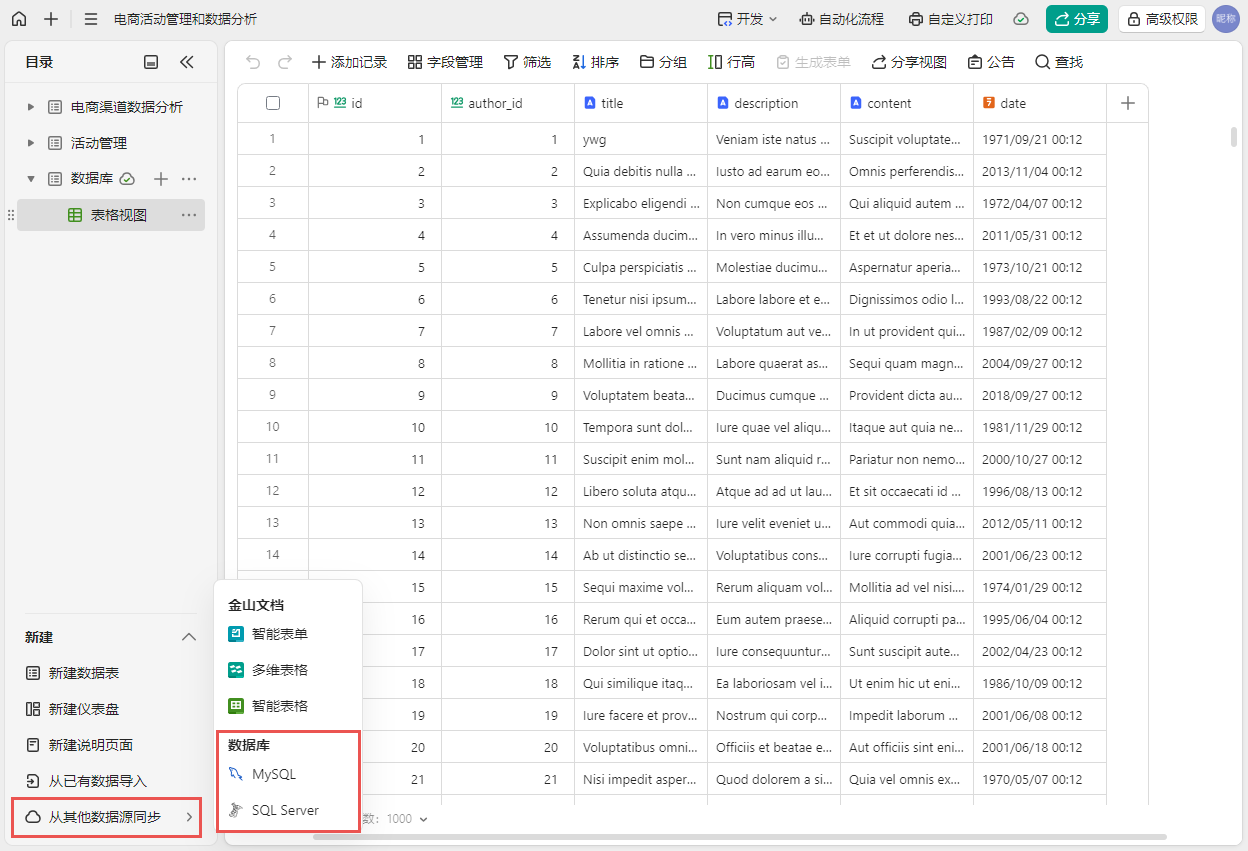1248x851 pixels.
Task: Select MySQL from database menu
Action: 273,774
